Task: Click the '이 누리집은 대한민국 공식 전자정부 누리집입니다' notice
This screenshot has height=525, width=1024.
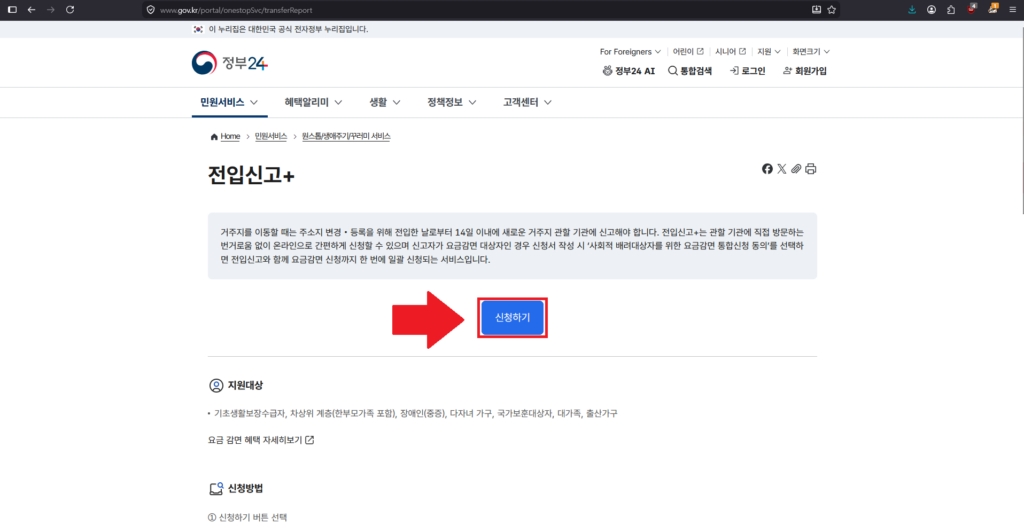Action: [x=288, y=29]
